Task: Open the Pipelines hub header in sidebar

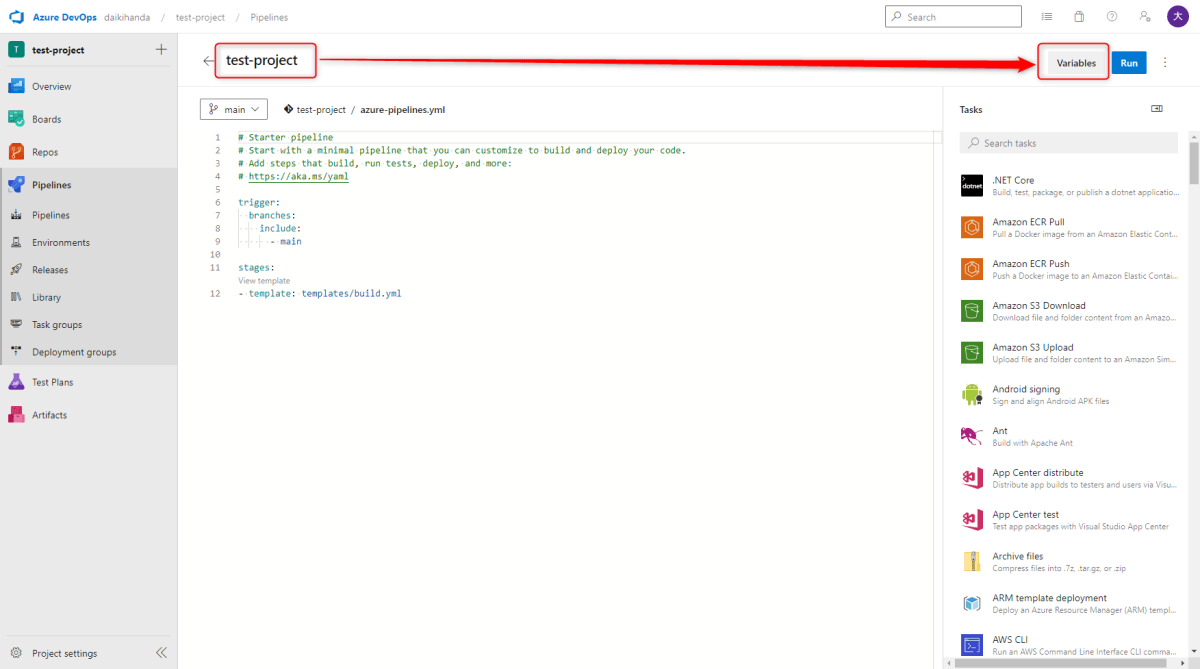Action: click(x=89, y=185)
